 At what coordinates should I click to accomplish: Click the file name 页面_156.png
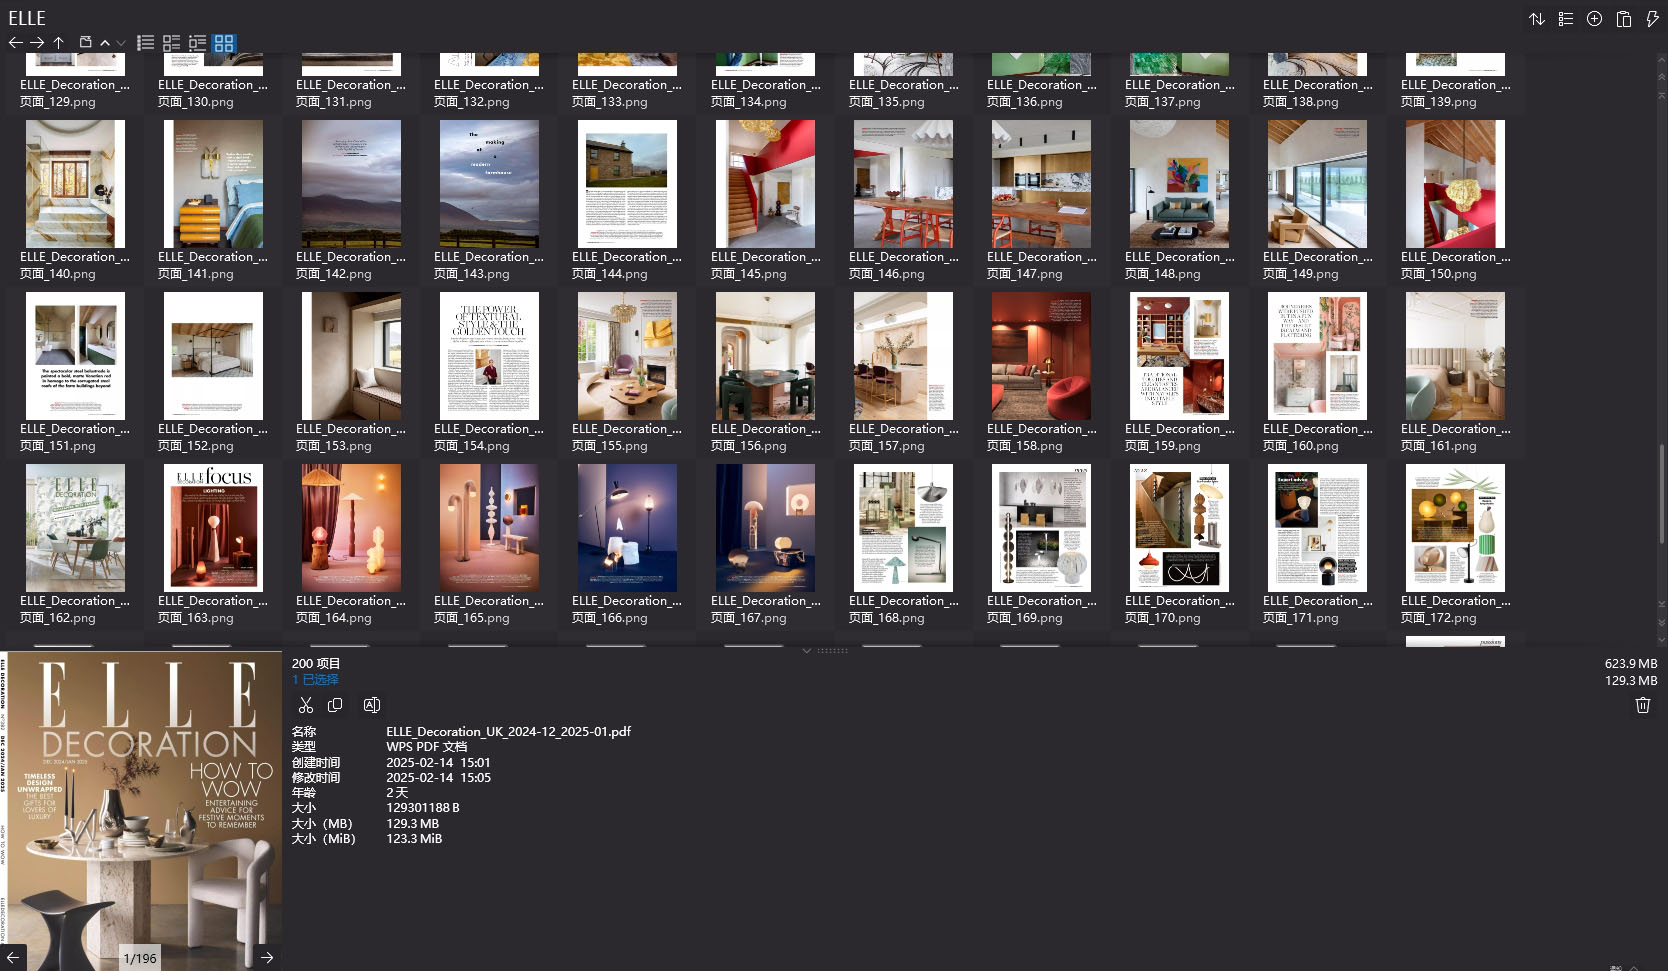click(x=749, y=446)
